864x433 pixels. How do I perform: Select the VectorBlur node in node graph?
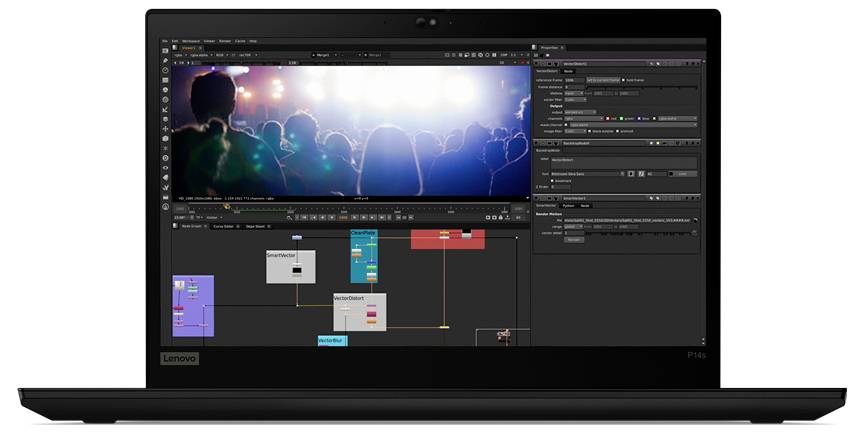(x=332, y=341)
